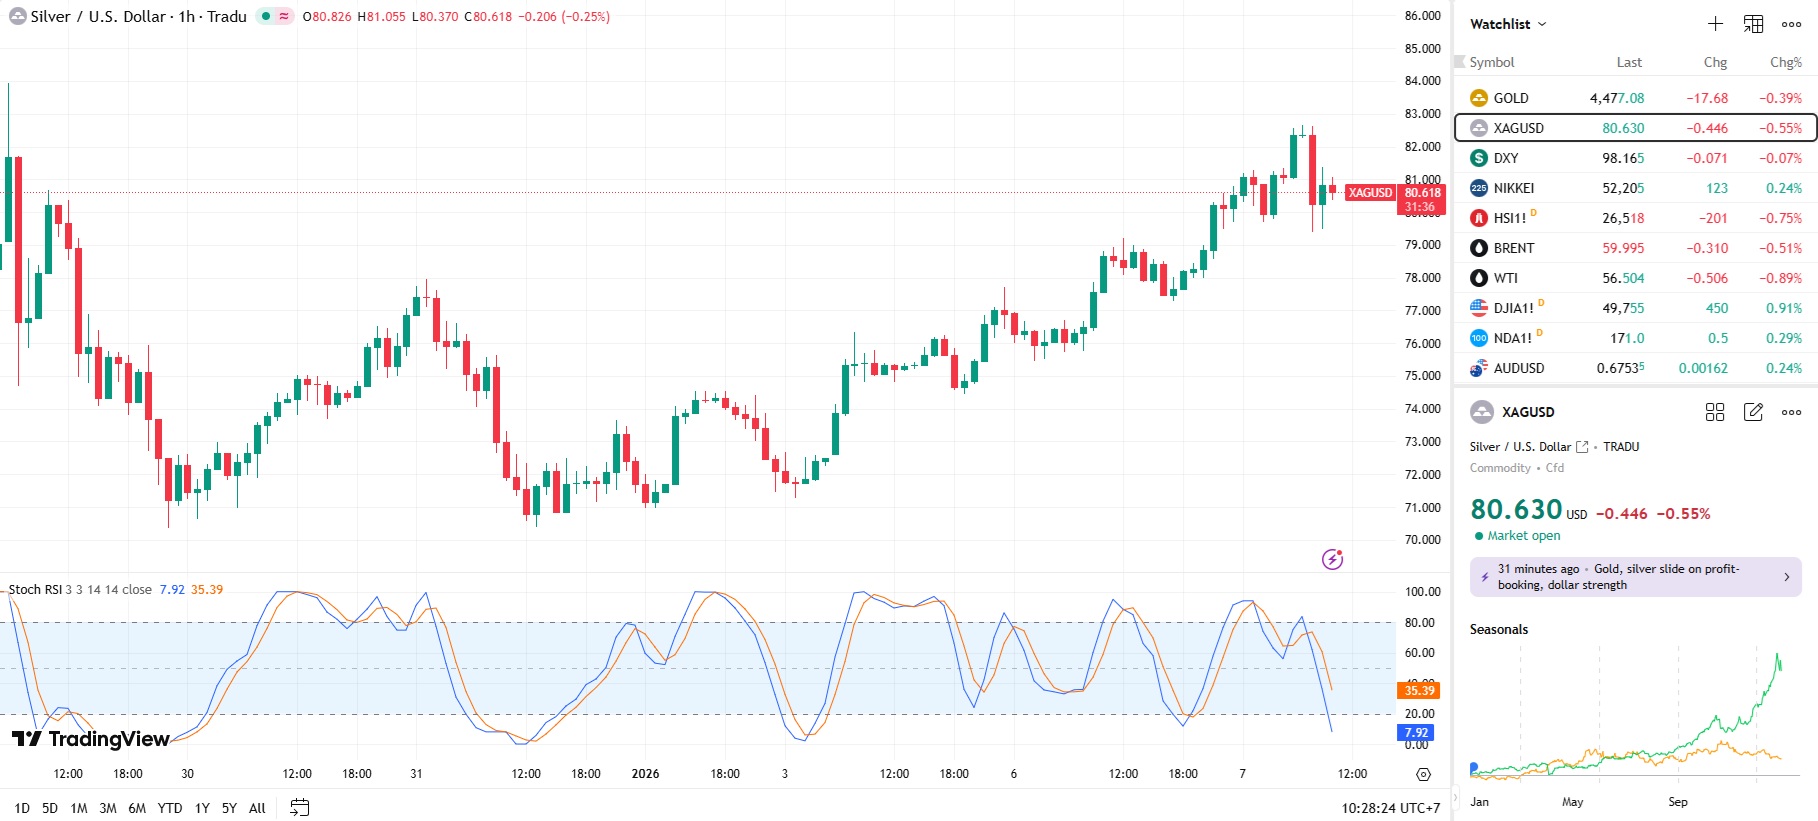
Task: Click the flag icon beside Symbol header
Action: [1459, 62]
